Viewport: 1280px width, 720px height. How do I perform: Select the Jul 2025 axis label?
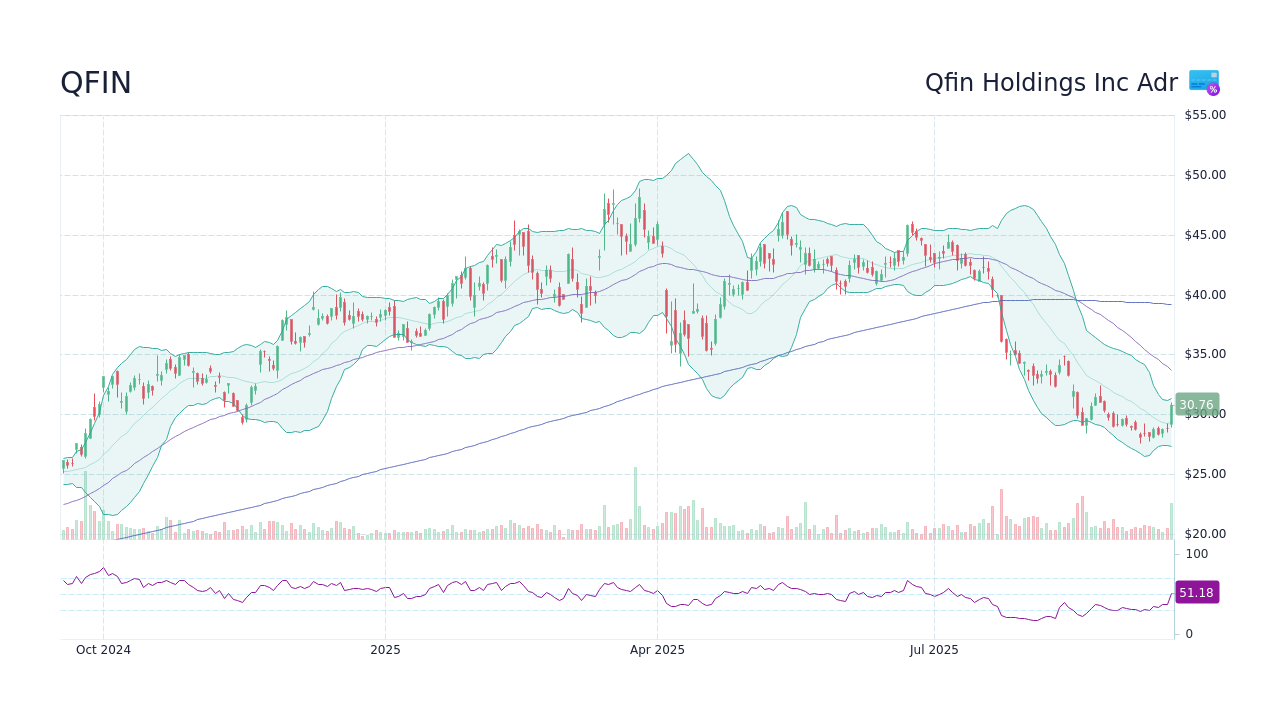coord(934,650)
